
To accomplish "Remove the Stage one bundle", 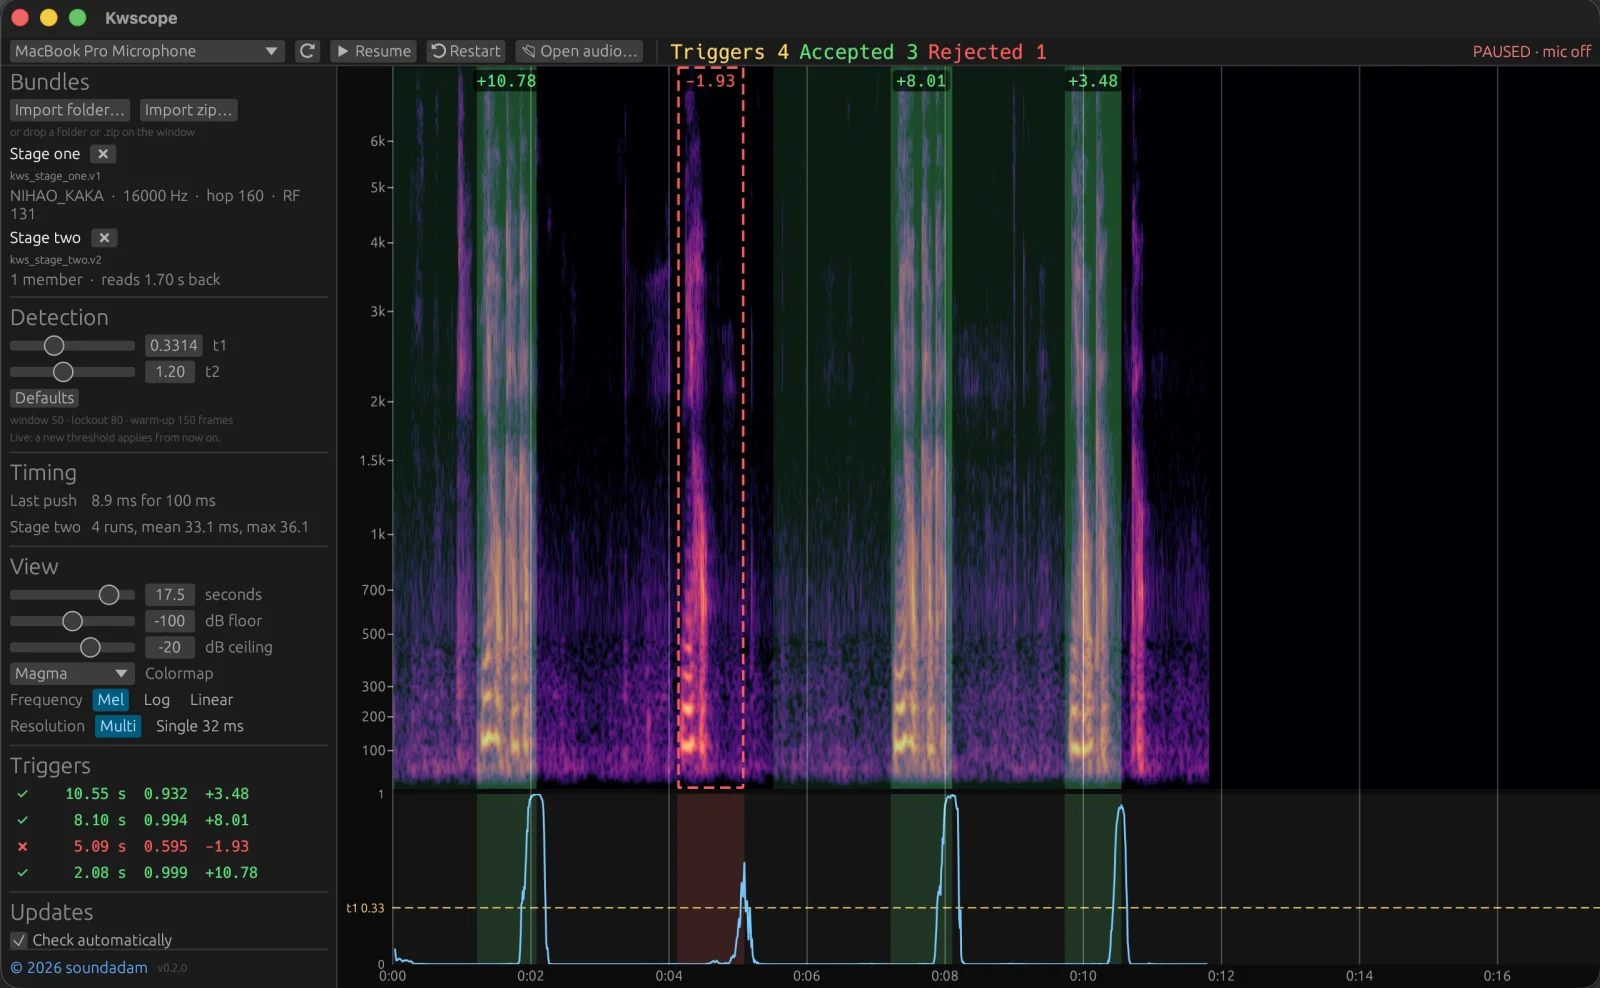I will (103, 154).
